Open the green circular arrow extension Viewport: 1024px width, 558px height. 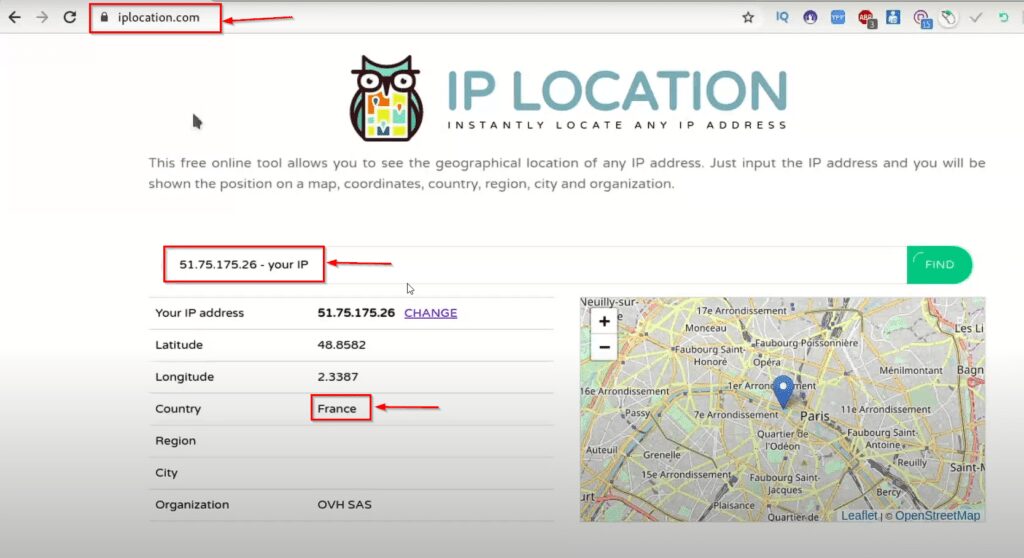tap(1004, 18)
